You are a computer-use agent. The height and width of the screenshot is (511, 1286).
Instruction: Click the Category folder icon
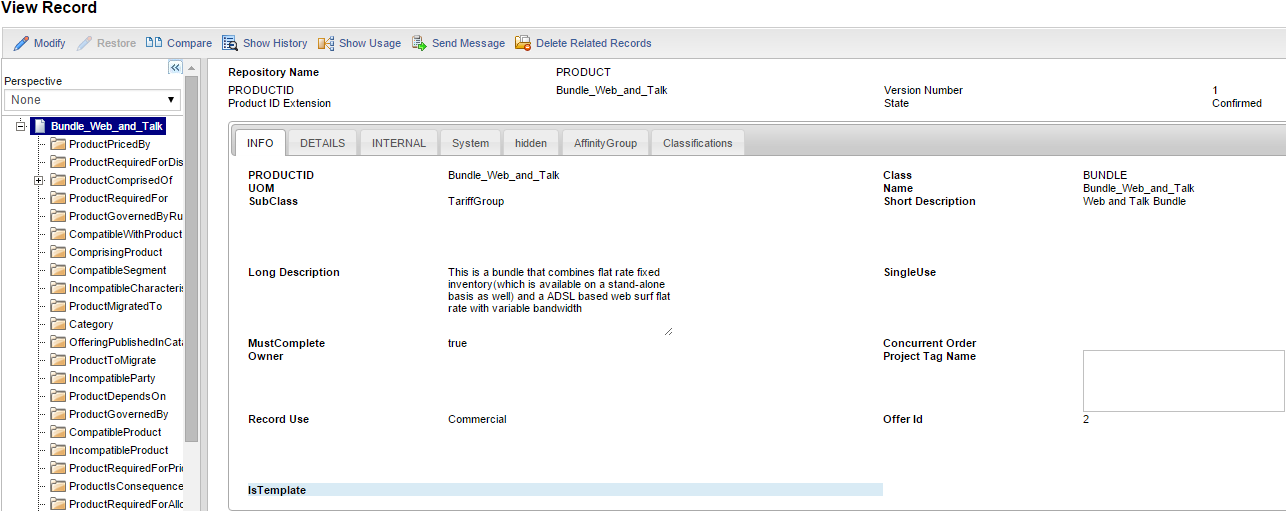tap(58, 324)
